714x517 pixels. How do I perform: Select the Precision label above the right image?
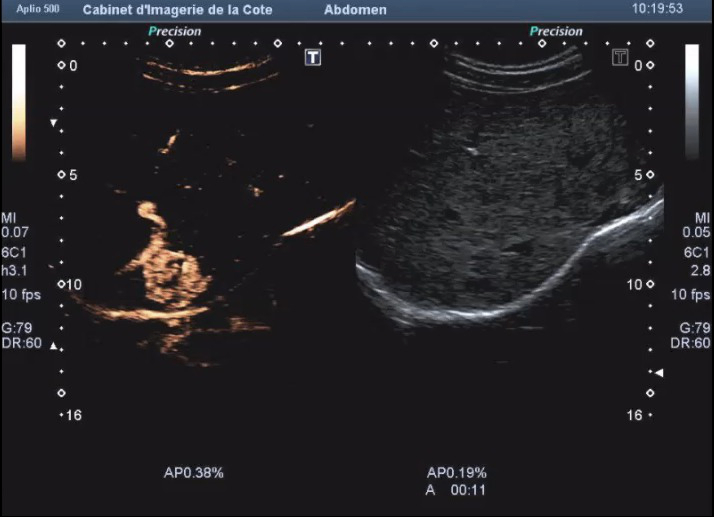(555, 31)
